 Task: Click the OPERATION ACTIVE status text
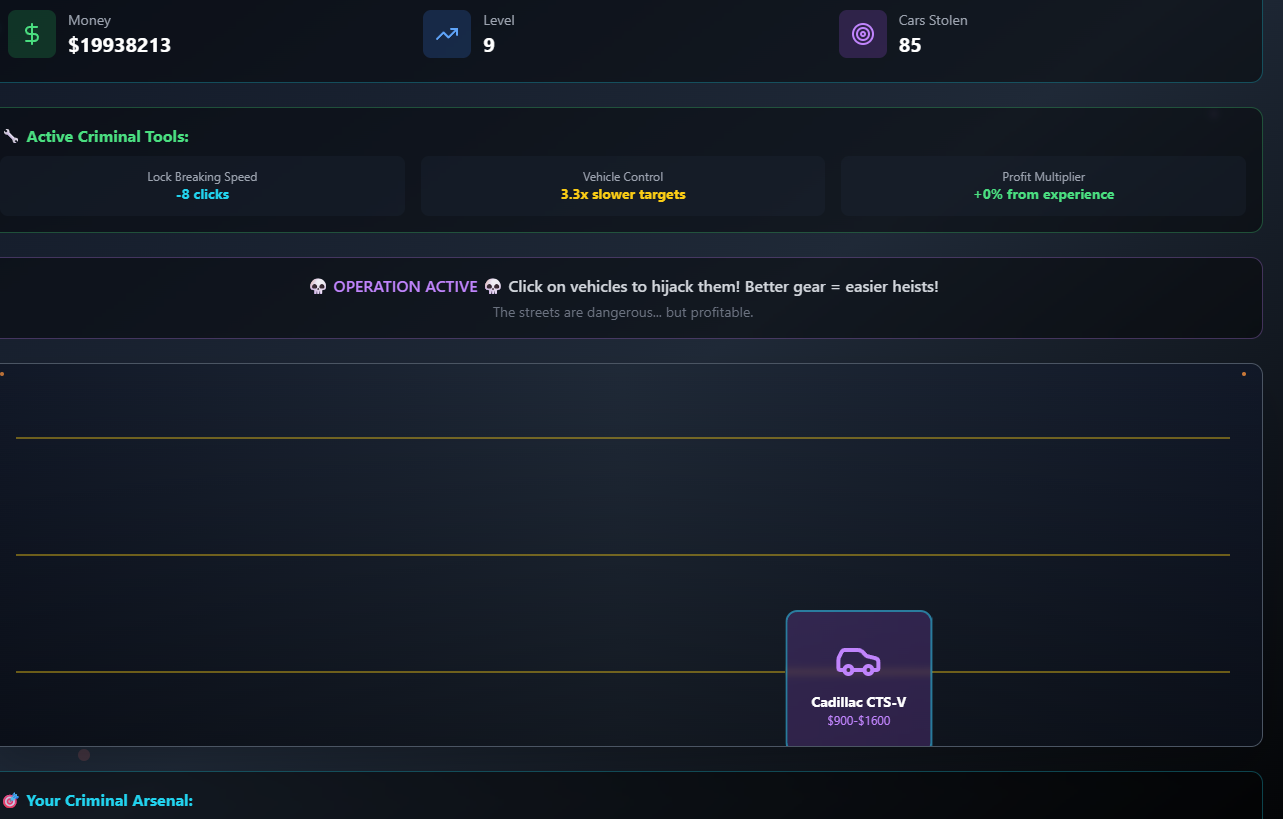point(406,287)
